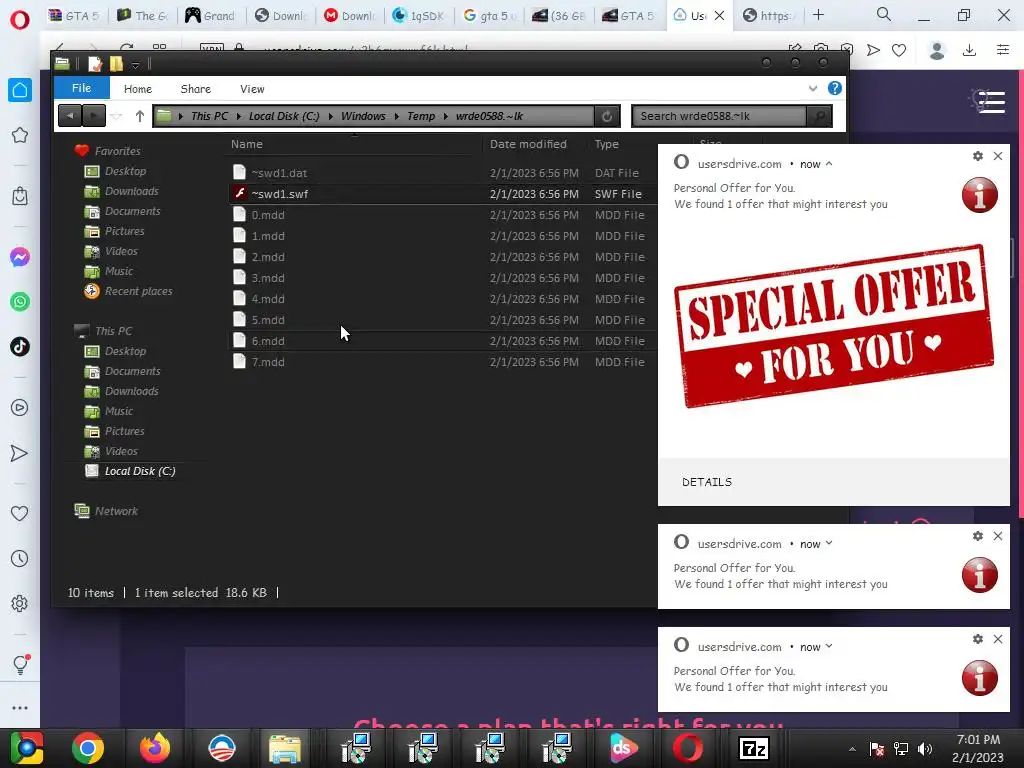Open downloads icon in Opera toolbar
The height and width of the screenshot is (768, 1024).
(x=970, y=50)
